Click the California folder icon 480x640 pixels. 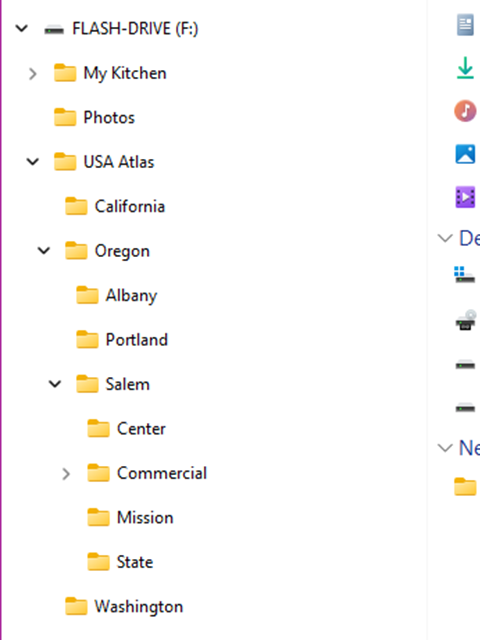click(76, 206)
